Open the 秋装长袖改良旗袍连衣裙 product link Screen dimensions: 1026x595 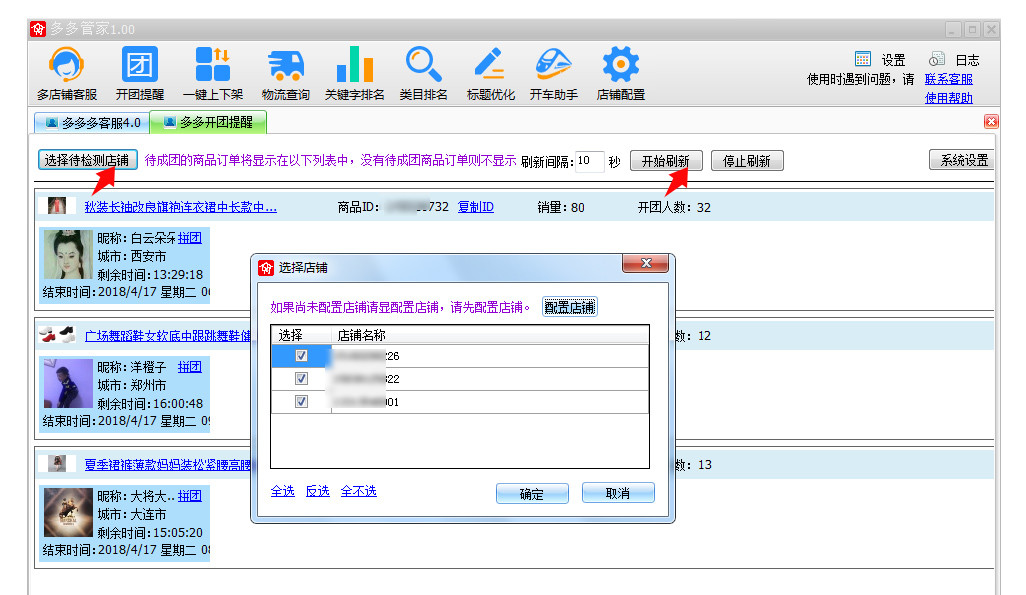coord(181,207)
